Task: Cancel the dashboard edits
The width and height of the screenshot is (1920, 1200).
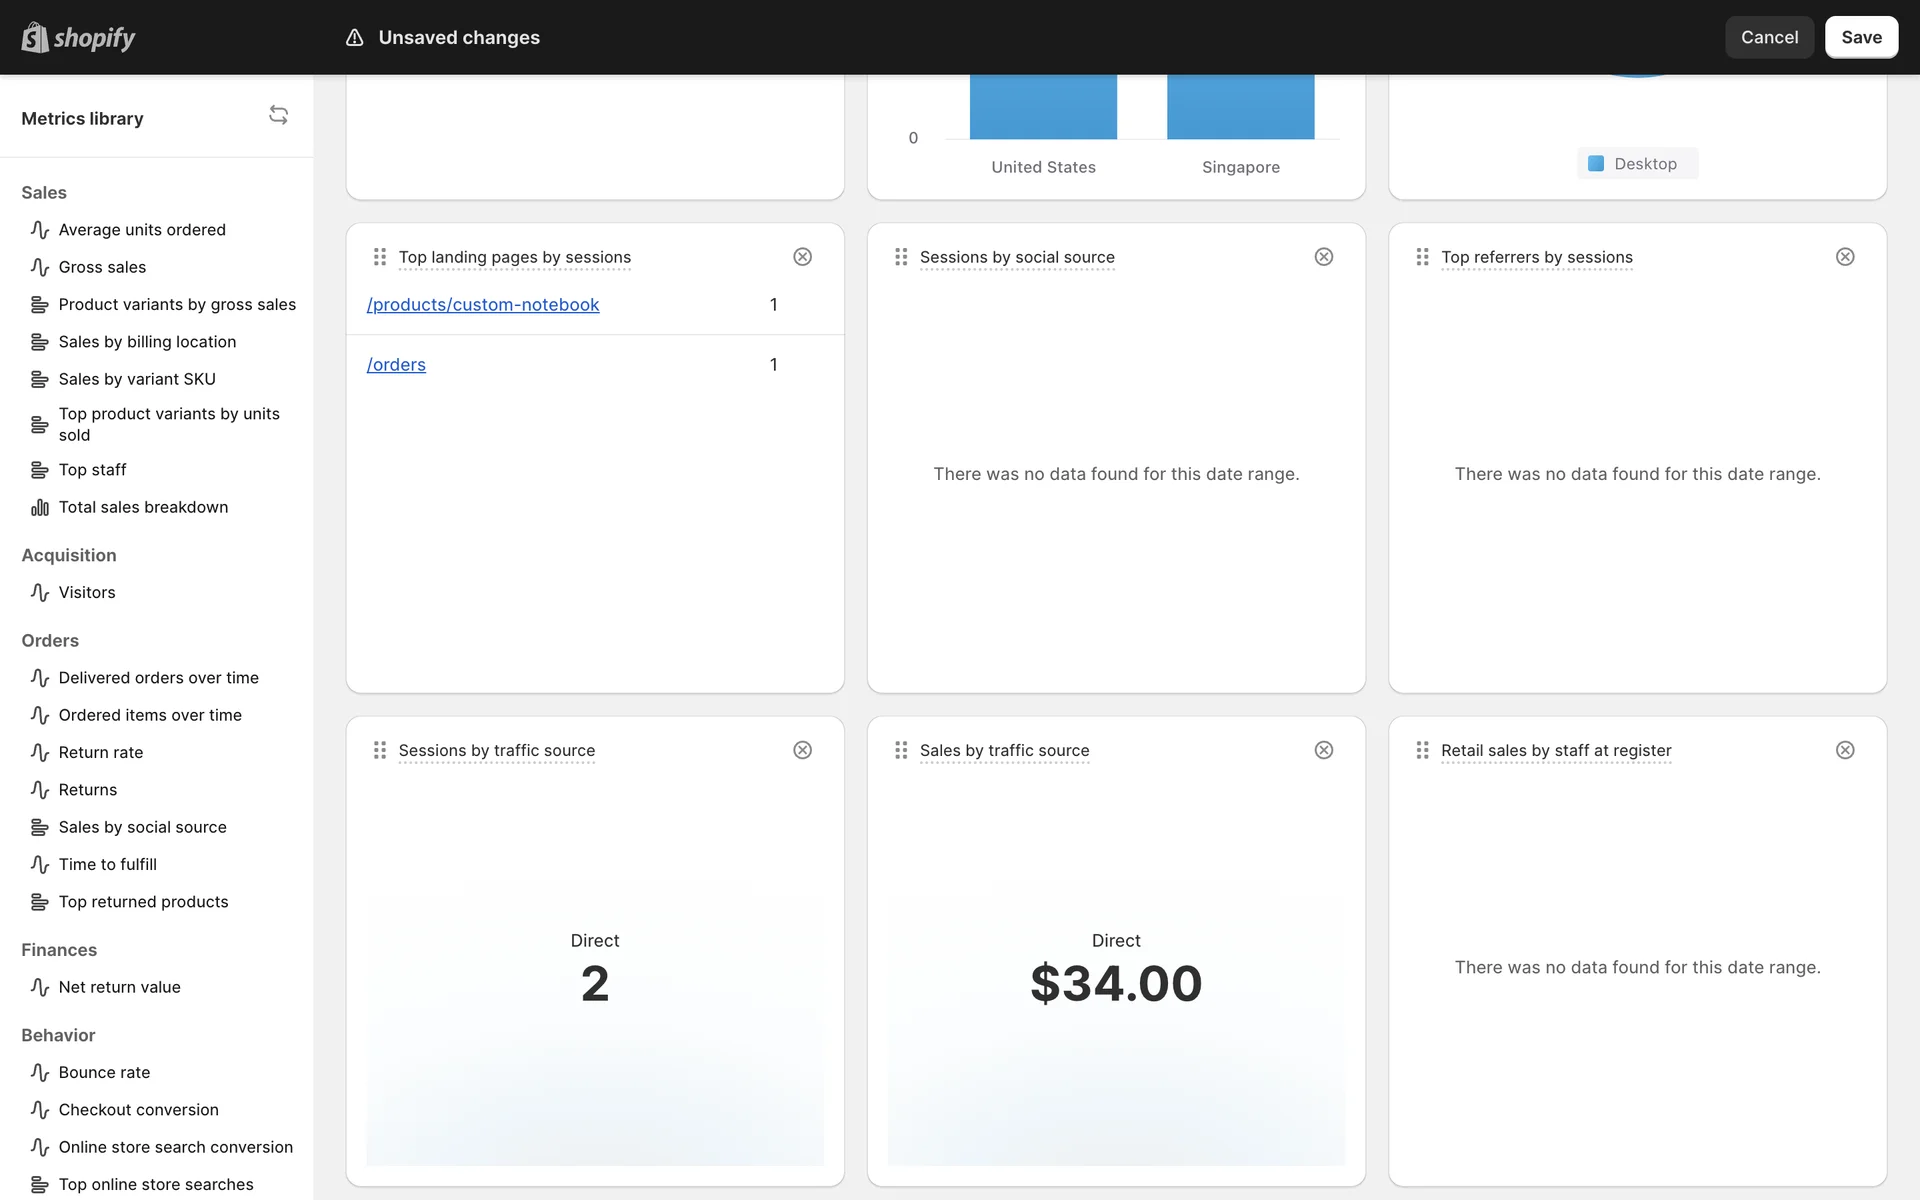Action: 1768,38
